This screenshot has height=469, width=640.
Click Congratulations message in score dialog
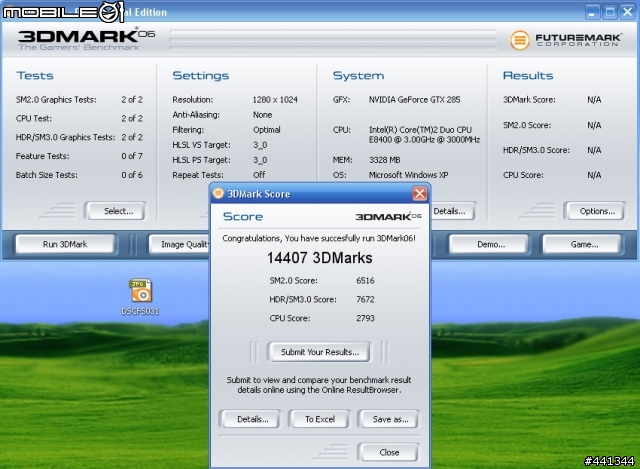[319, 238]
